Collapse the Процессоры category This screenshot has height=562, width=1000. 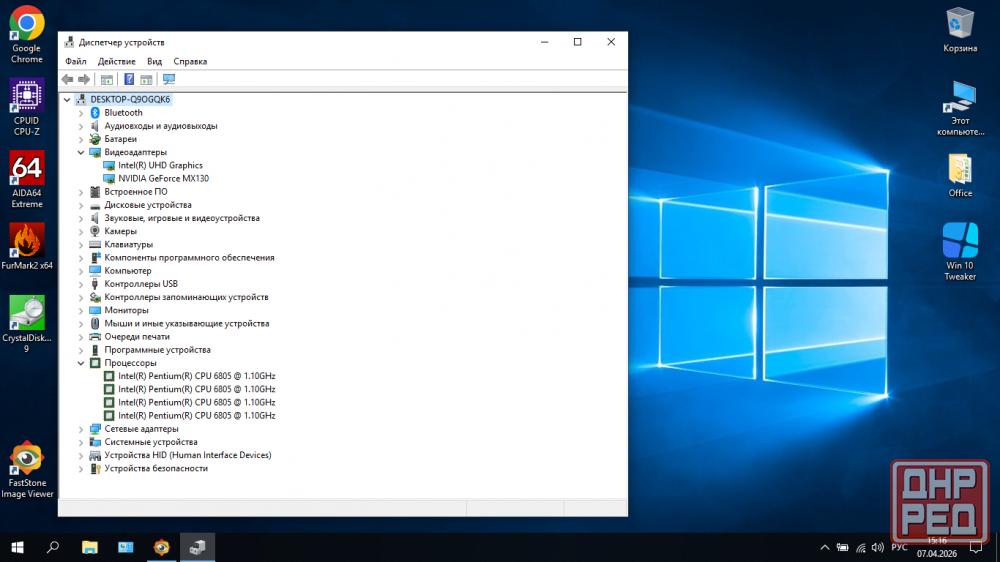(81, 363)
